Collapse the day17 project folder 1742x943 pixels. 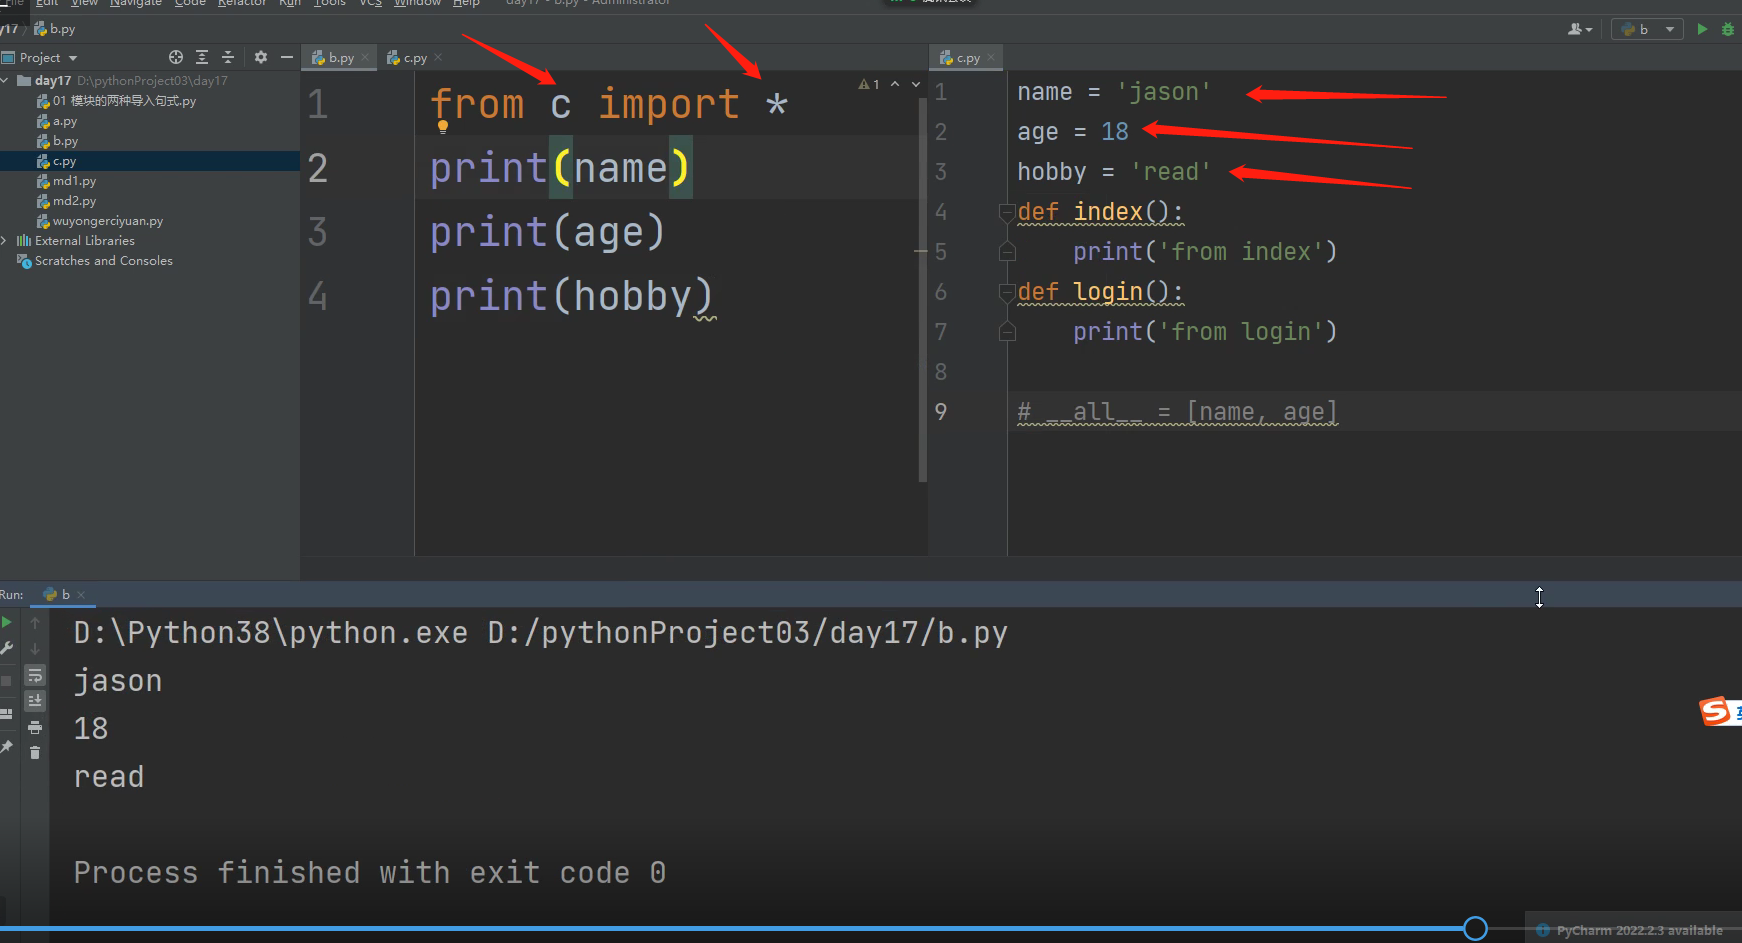6,80
